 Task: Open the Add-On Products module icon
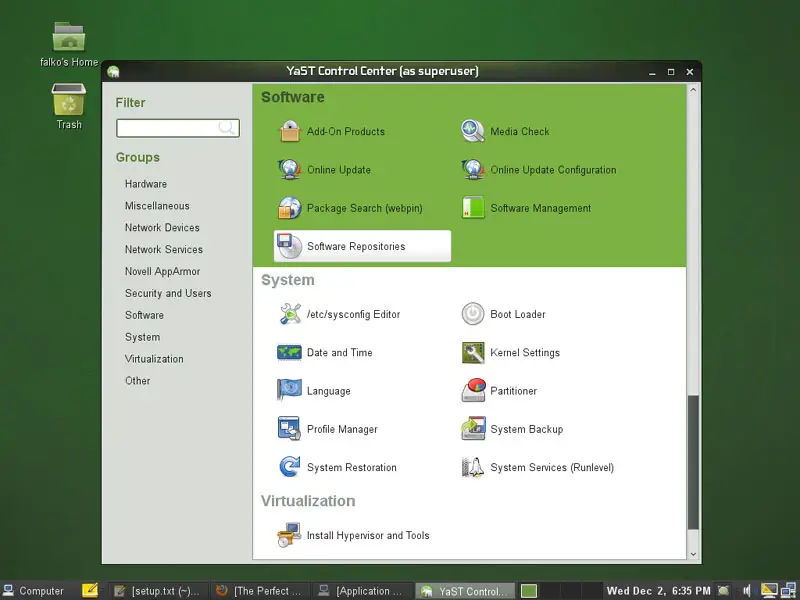(289, 131)
